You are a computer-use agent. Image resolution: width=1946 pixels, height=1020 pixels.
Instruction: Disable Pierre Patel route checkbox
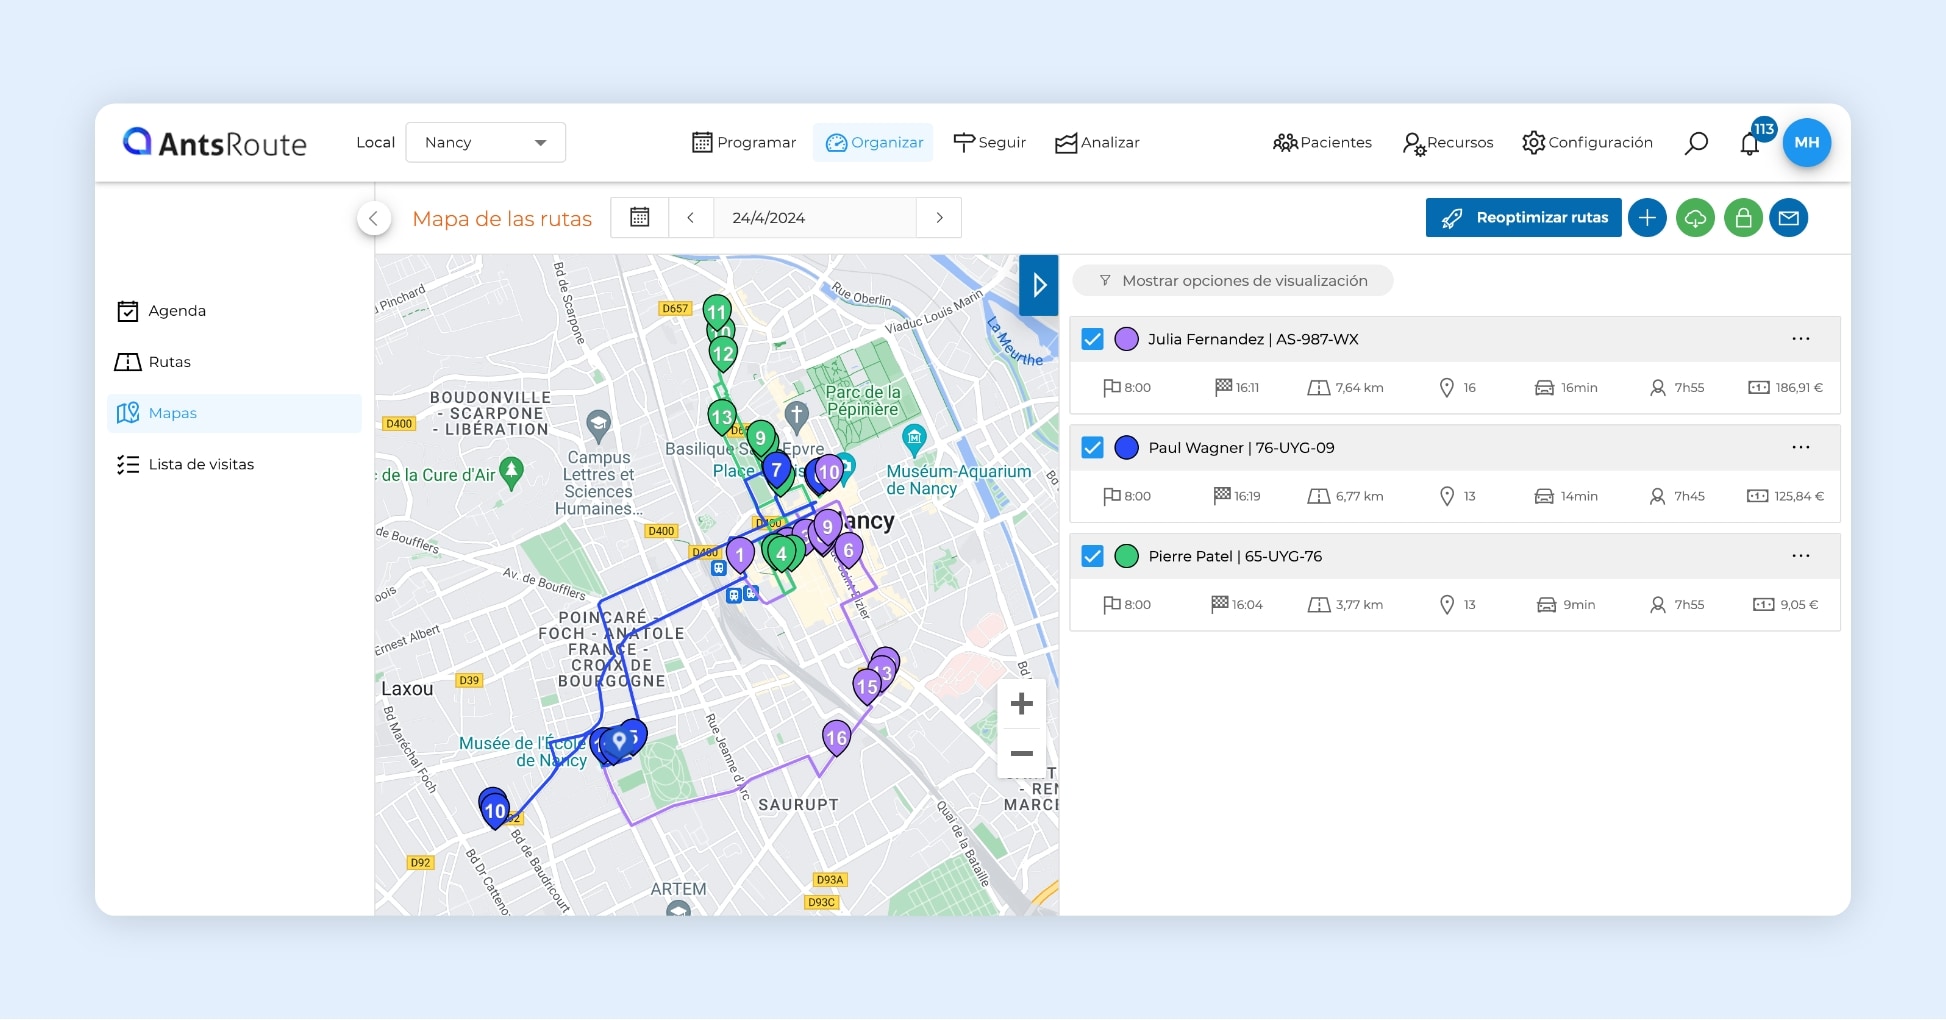[x=1092, y=556]
